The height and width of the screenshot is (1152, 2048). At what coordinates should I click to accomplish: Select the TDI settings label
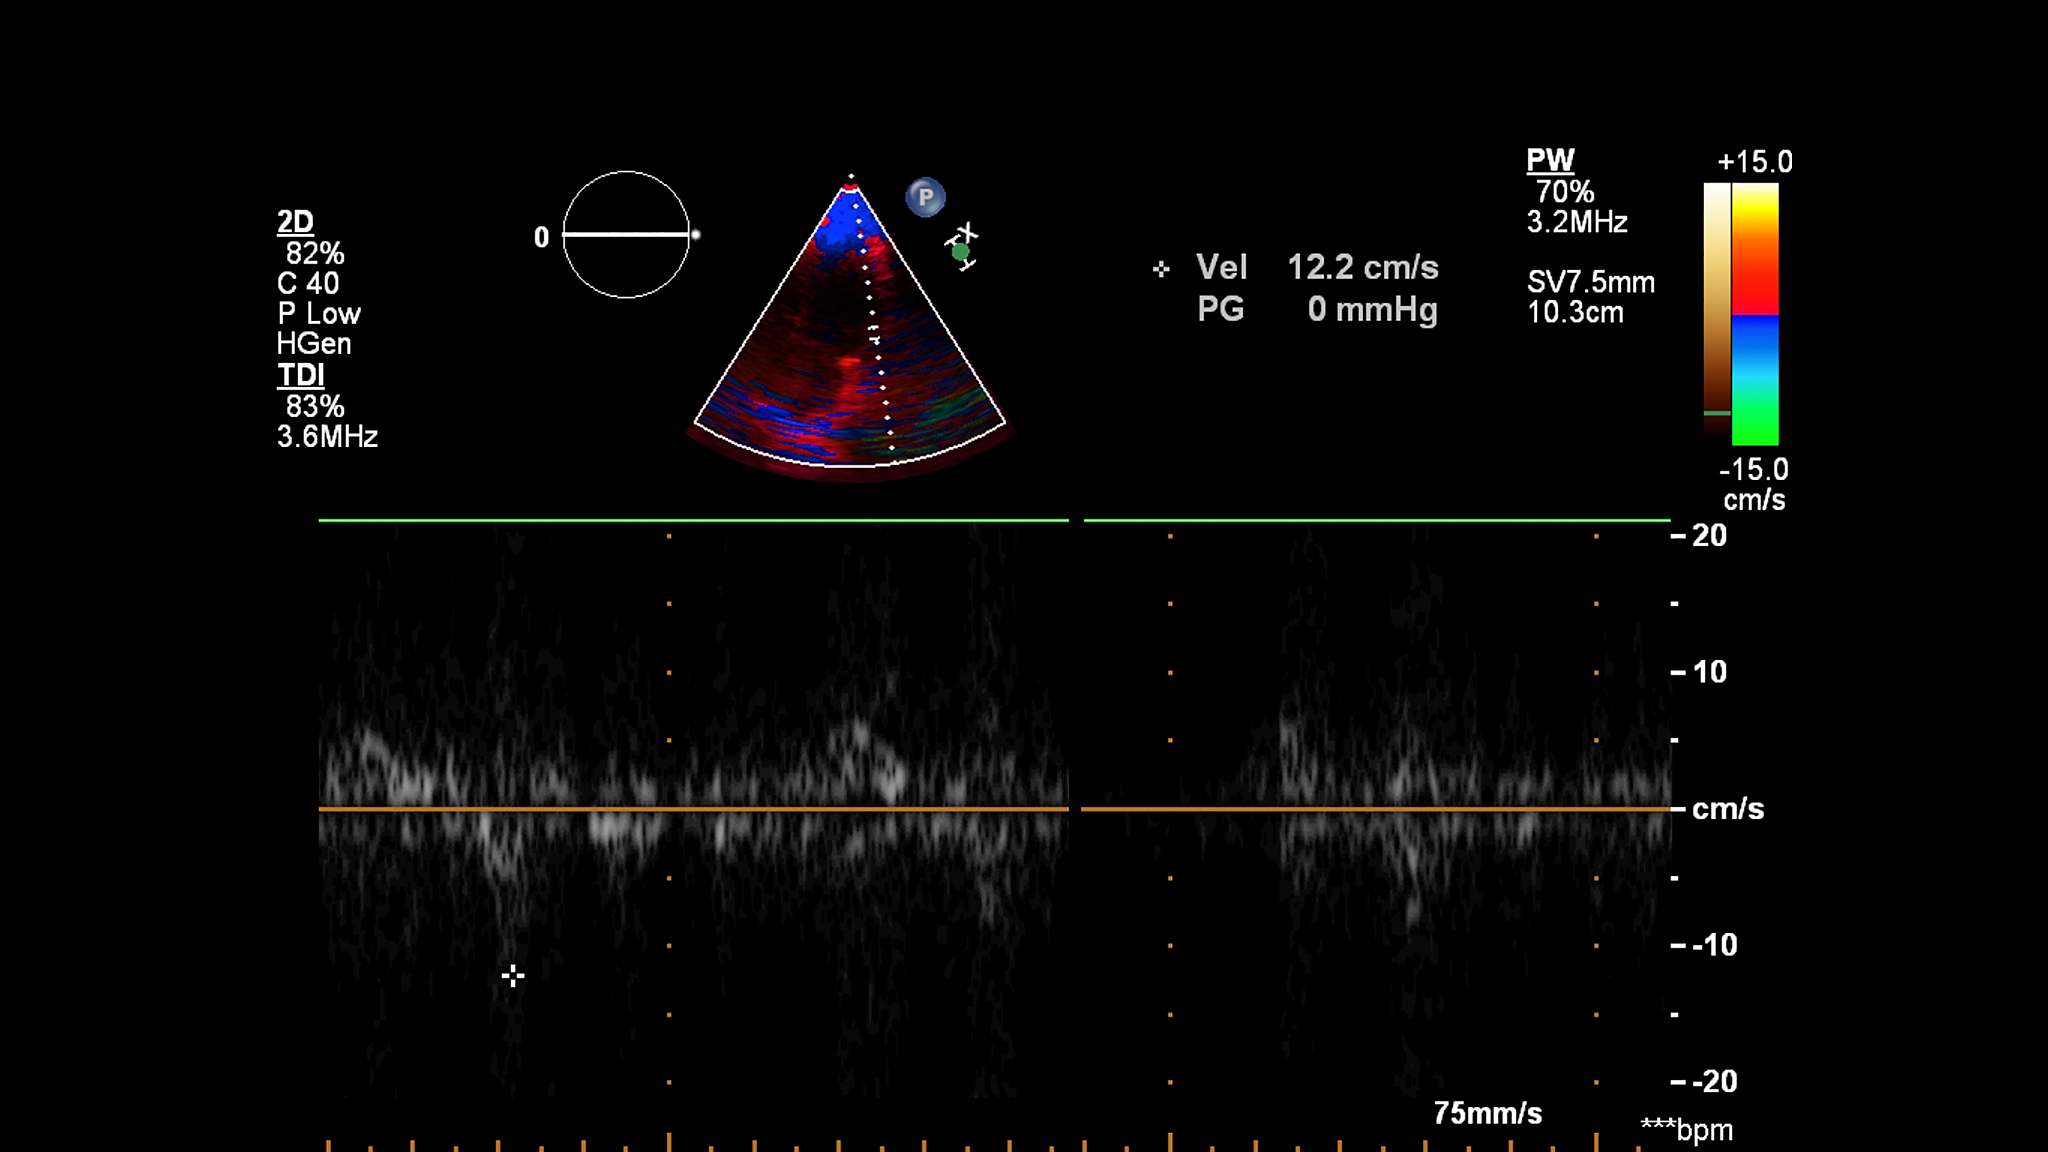point(301,375)
